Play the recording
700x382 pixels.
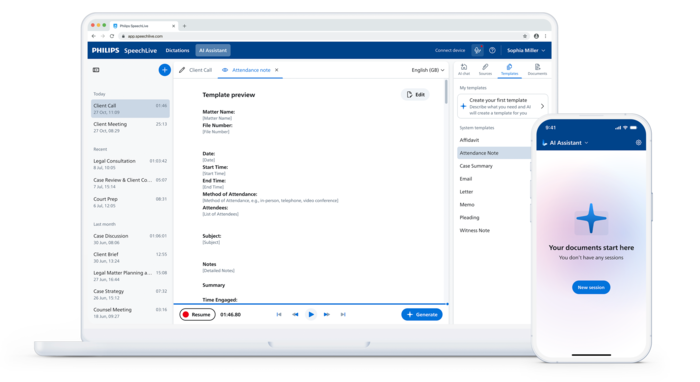pos(311,315)
